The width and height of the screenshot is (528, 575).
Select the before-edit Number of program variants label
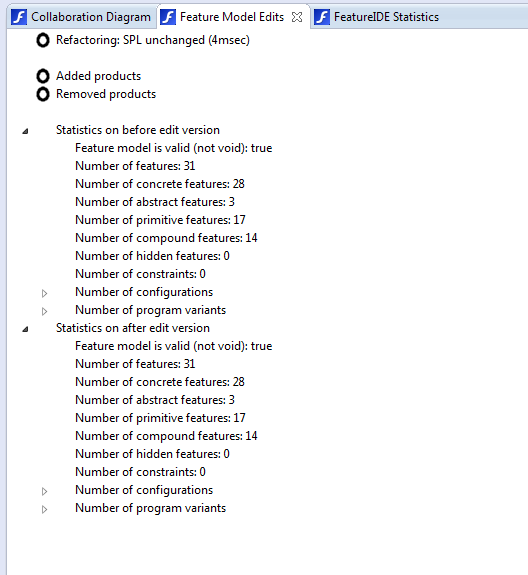pyautogui.click(x=151, y=310)
